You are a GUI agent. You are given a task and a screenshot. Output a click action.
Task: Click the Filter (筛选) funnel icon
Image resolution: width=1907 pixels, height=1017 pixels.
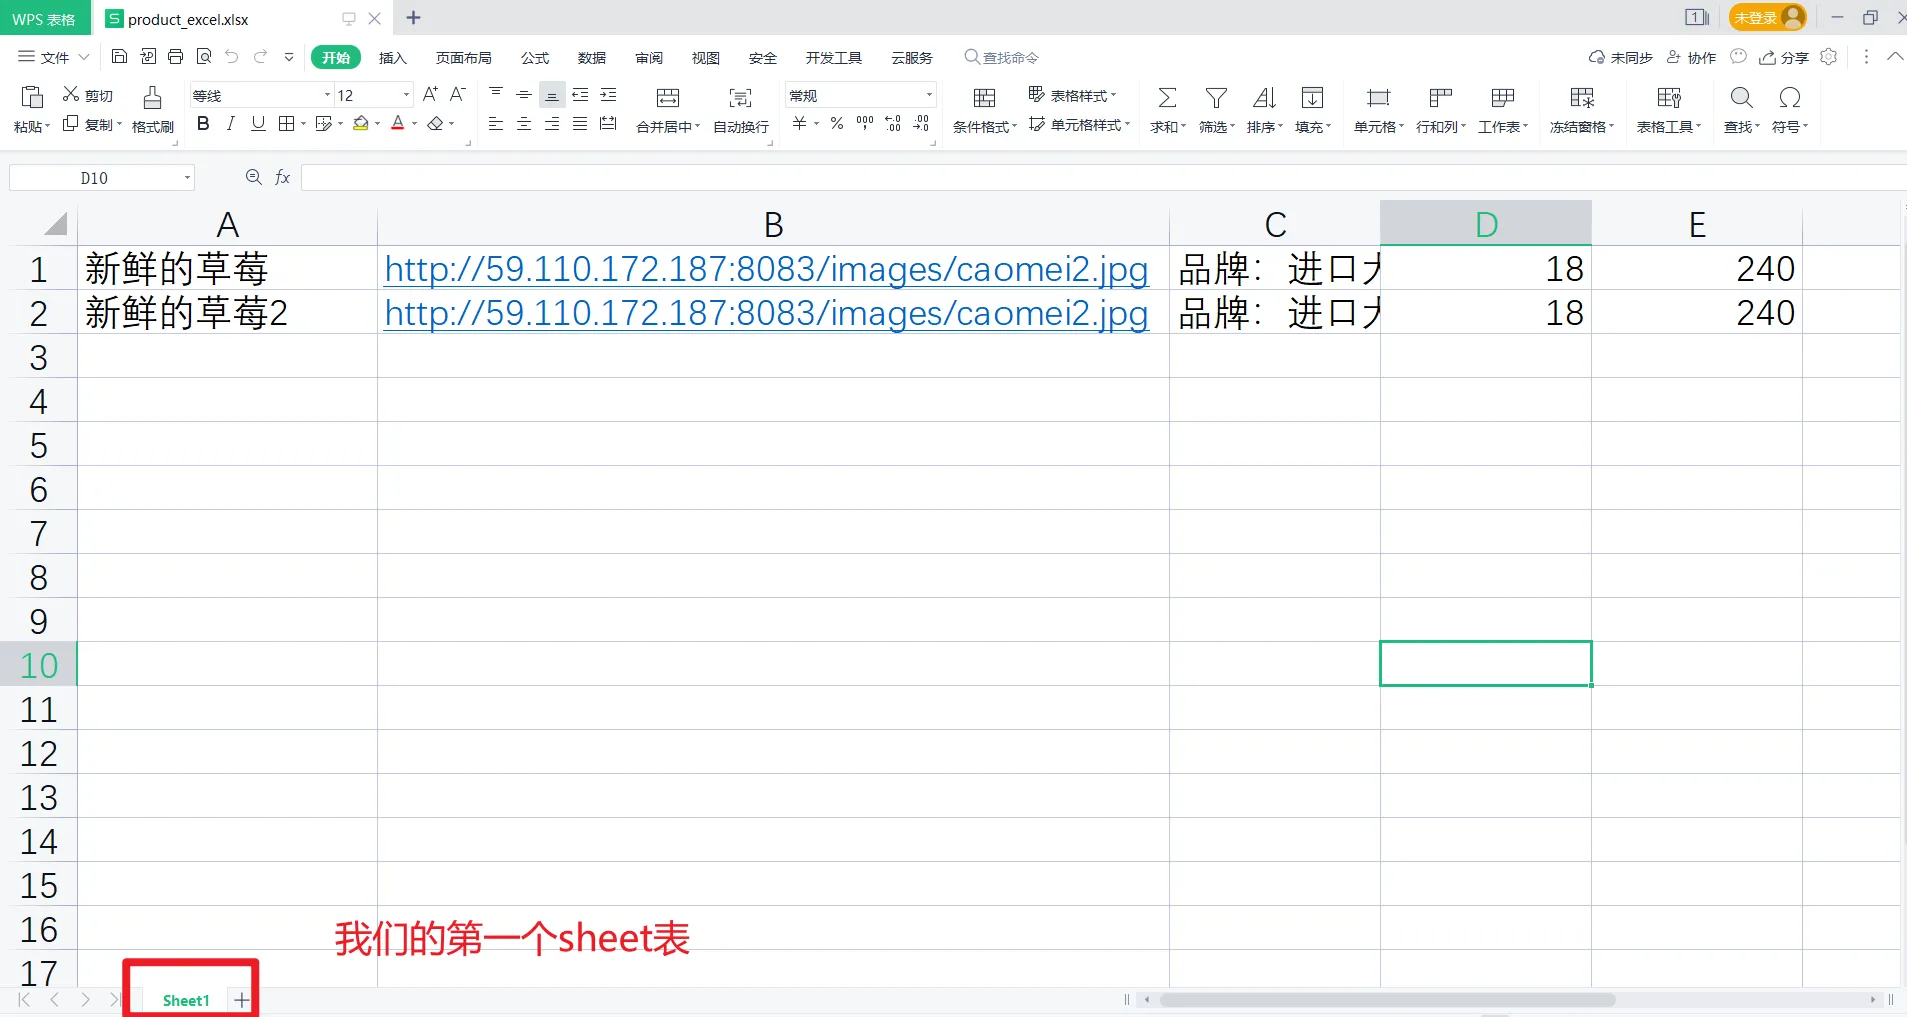click(1216, 97)
